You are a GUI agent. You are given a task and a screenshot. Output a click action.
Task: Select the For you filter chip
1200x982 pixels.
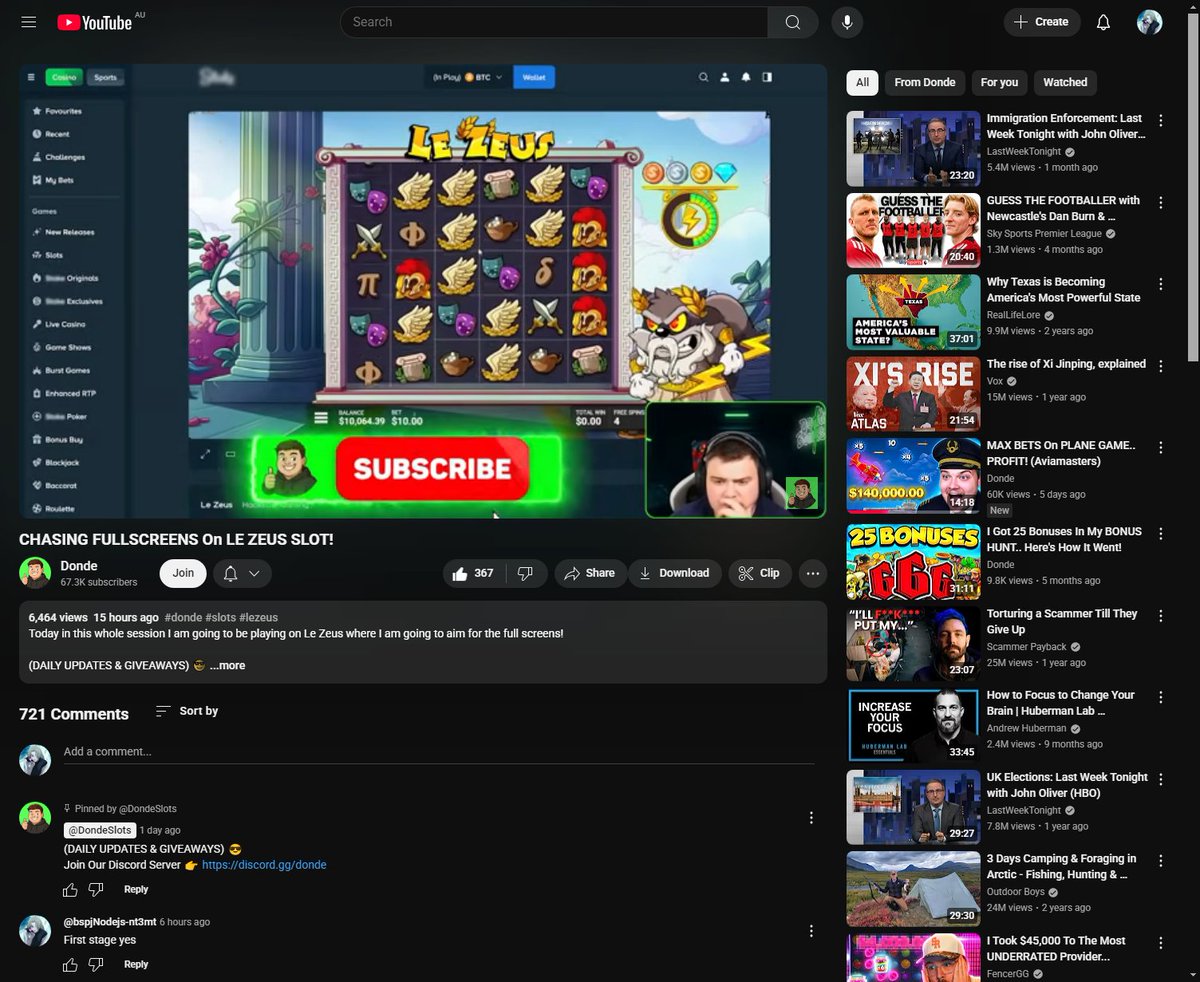click(x=999, y=82)
